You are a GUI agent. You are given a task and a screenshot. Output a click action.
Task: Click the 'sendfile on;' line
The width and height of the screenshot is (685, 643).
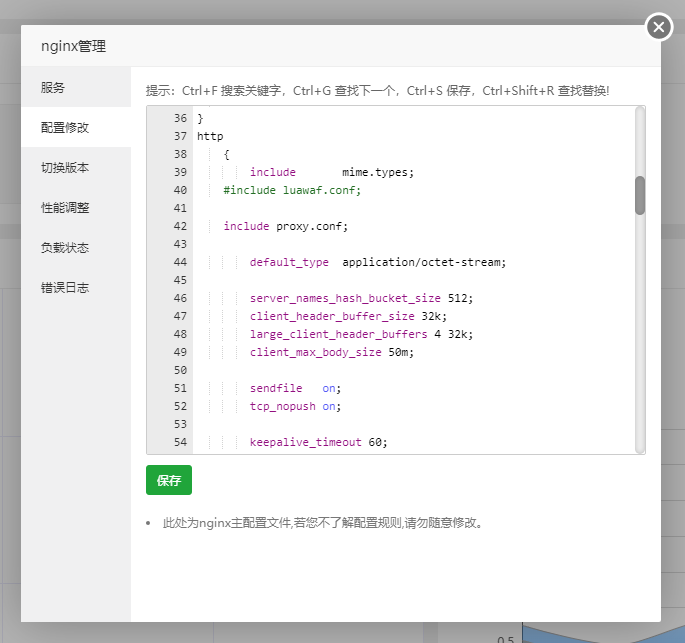(x=295, y=388)
